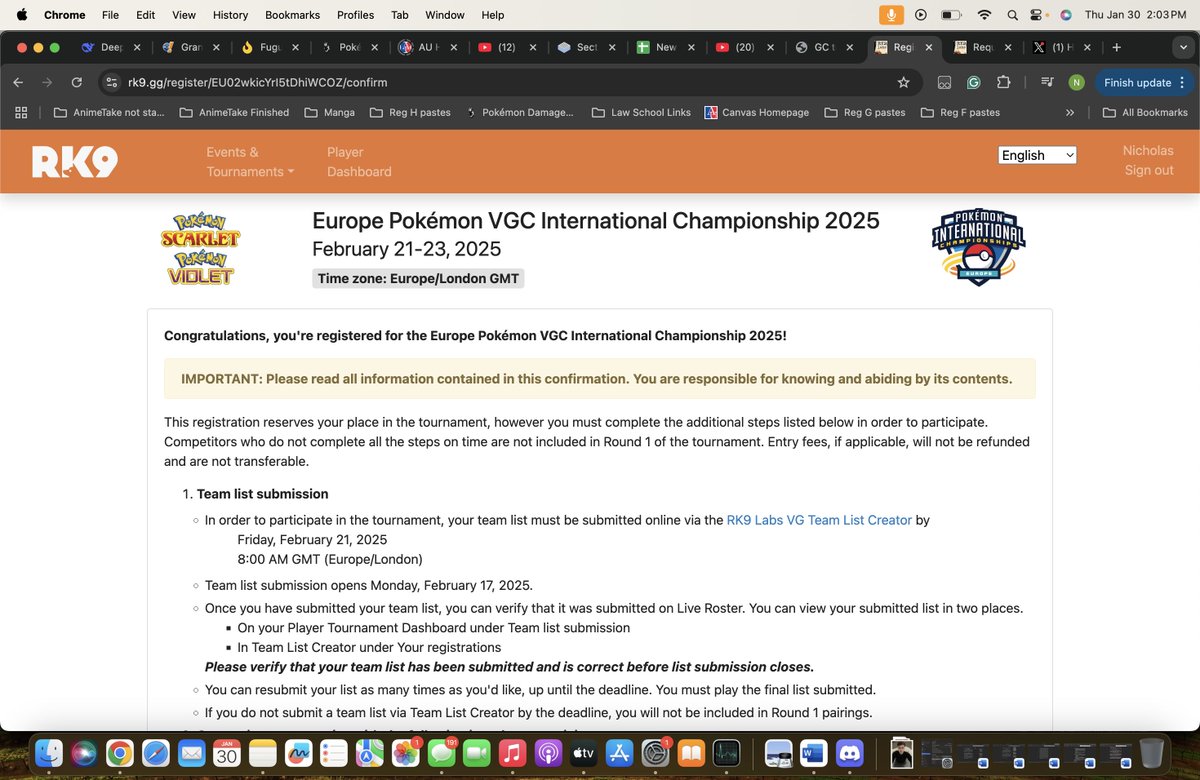Image resolution: width=1200 pixels, height=780 pixels.
Task: Click the Pokémon Scarlet Violet logo
Action: tap(201, 248)
